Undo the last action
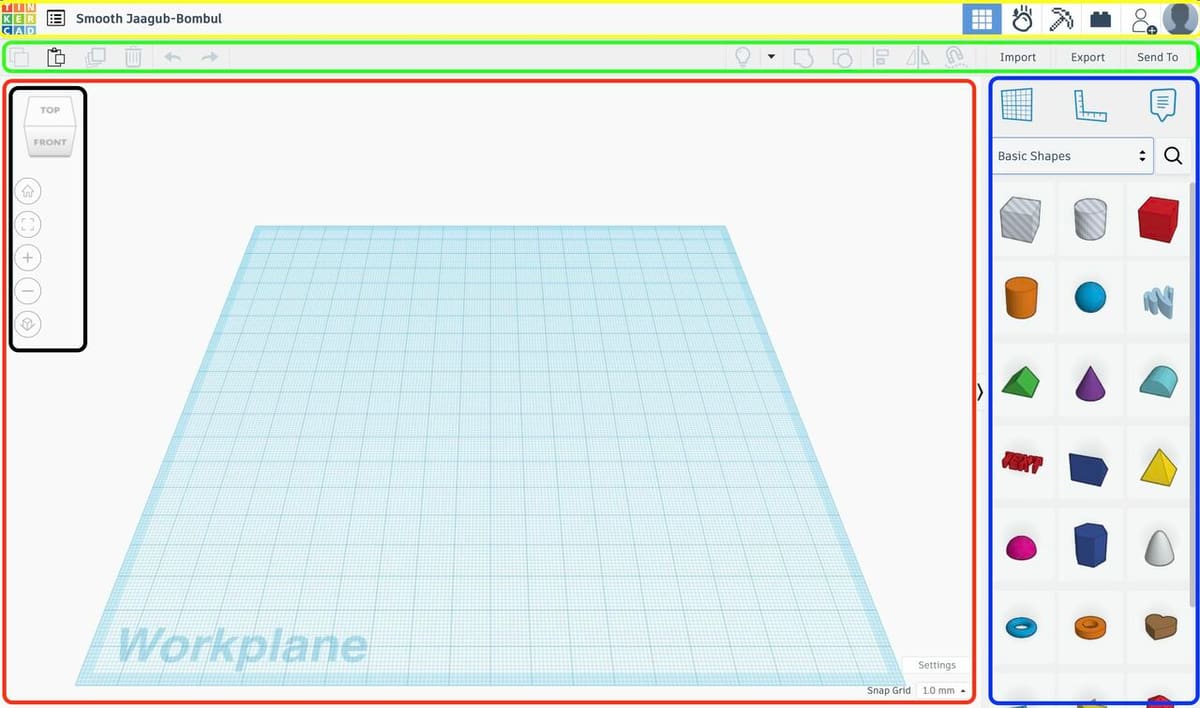The width and height of the screenshot is (1200, 708). click(173, 57)
